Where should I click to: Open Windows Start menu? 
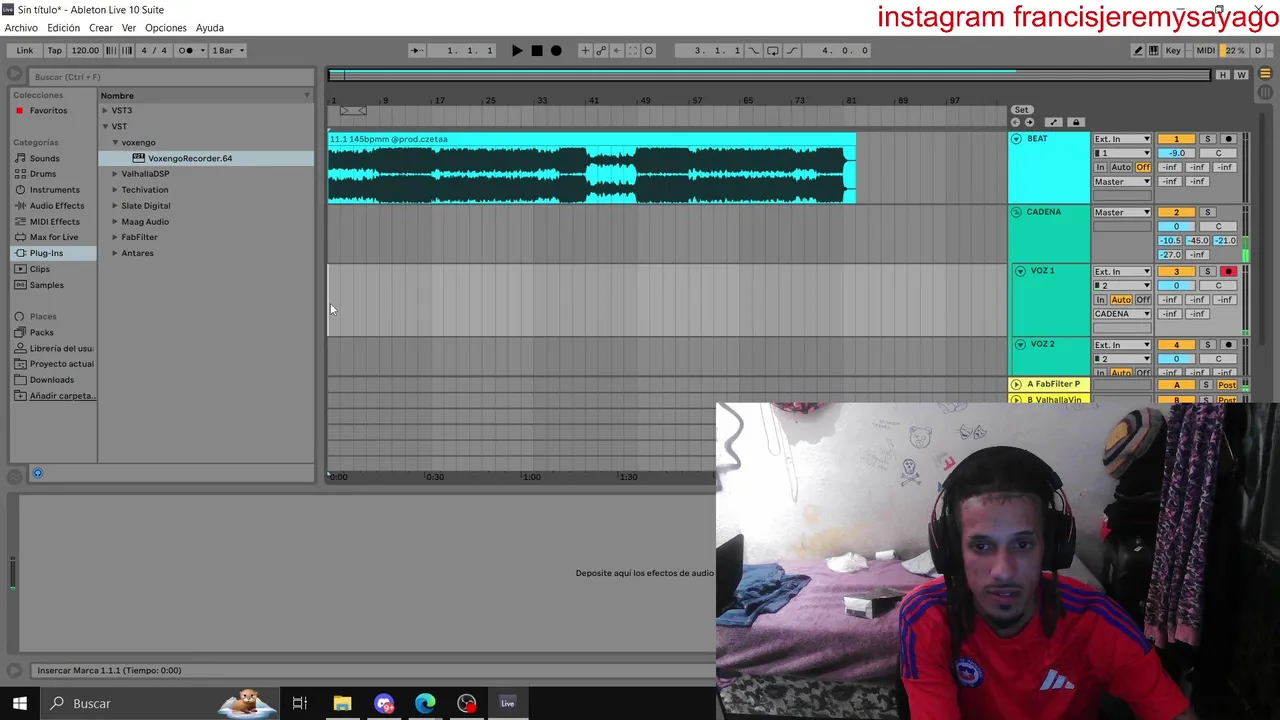click(x=20, y=703)
